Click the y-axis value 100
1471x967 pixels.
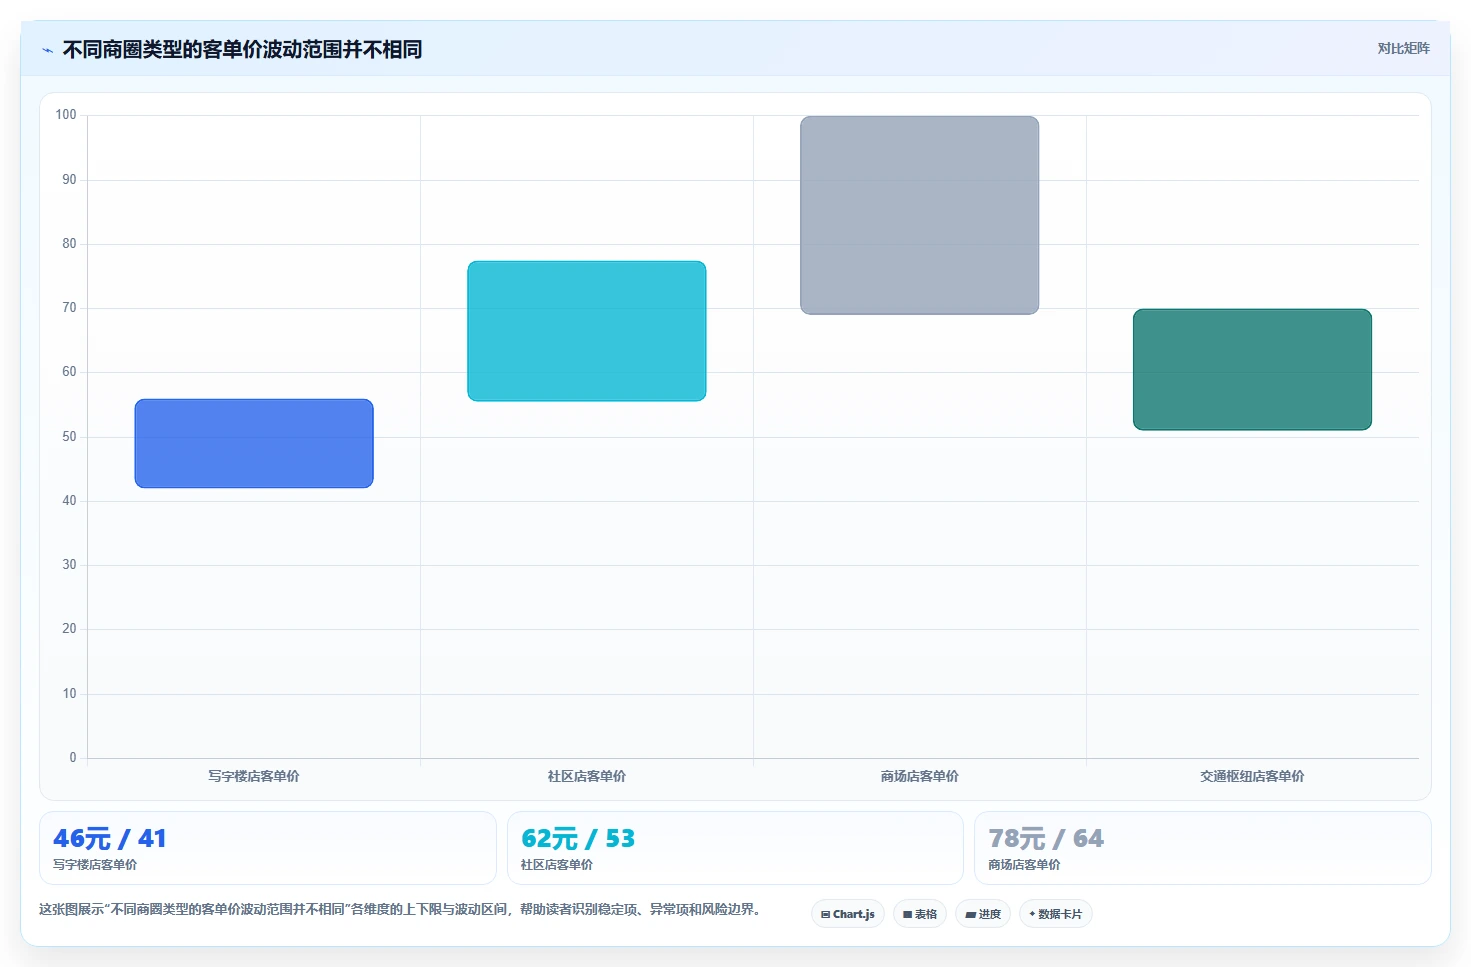(x=66, y=115)
